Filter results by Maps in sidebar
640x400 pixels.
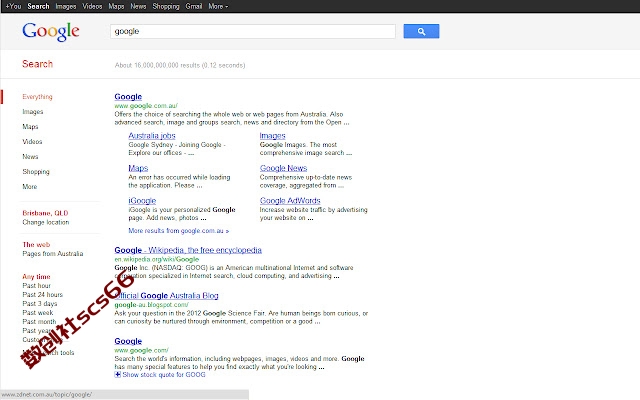click(x=30, y=127)
